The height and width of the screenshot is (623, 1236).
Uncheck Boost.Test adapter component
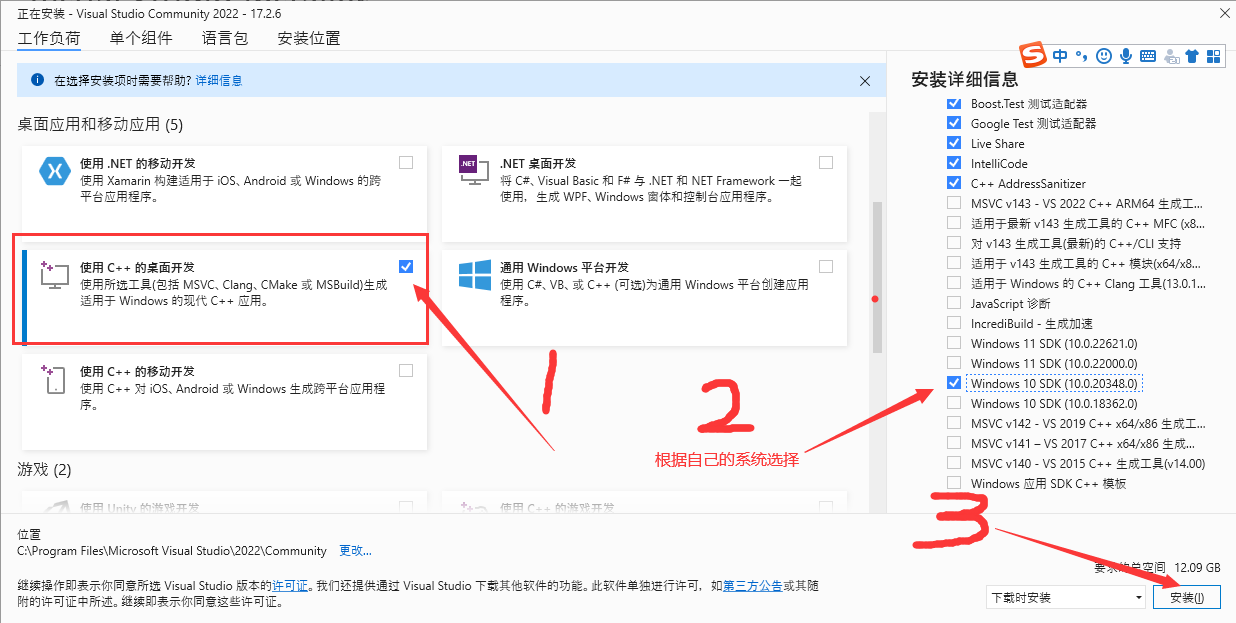click(x=953, y=104)
